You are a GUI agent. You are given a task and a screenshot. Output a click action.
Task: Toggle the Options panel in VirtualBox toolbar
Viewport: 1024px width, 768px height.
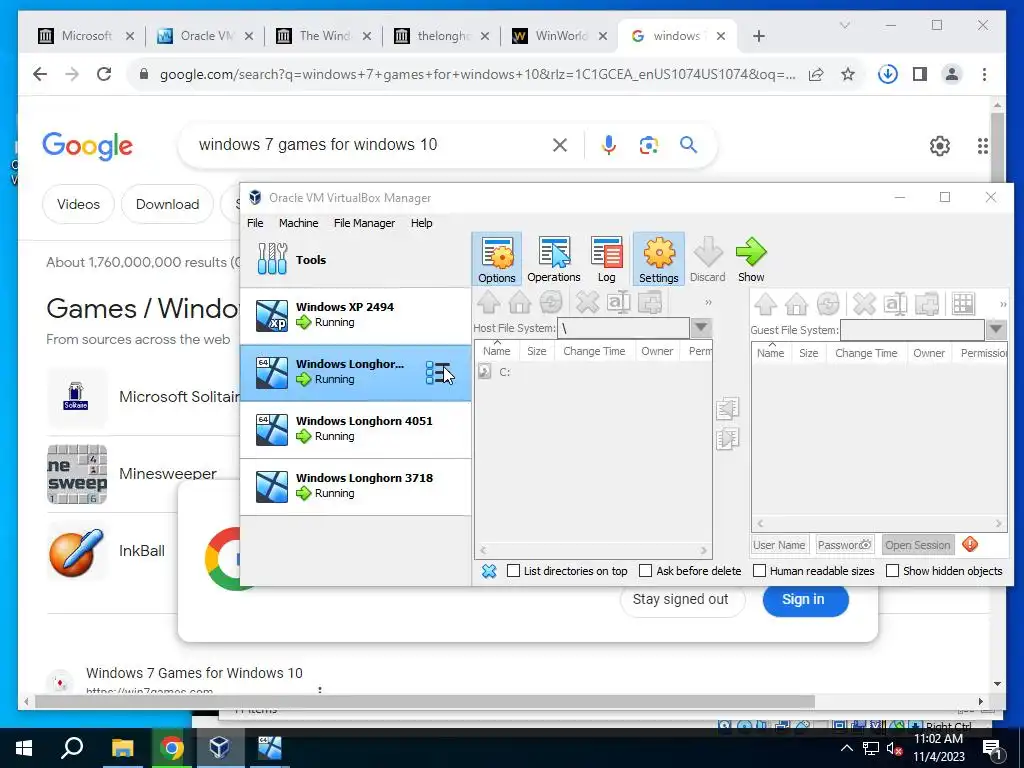pos(496,259)
